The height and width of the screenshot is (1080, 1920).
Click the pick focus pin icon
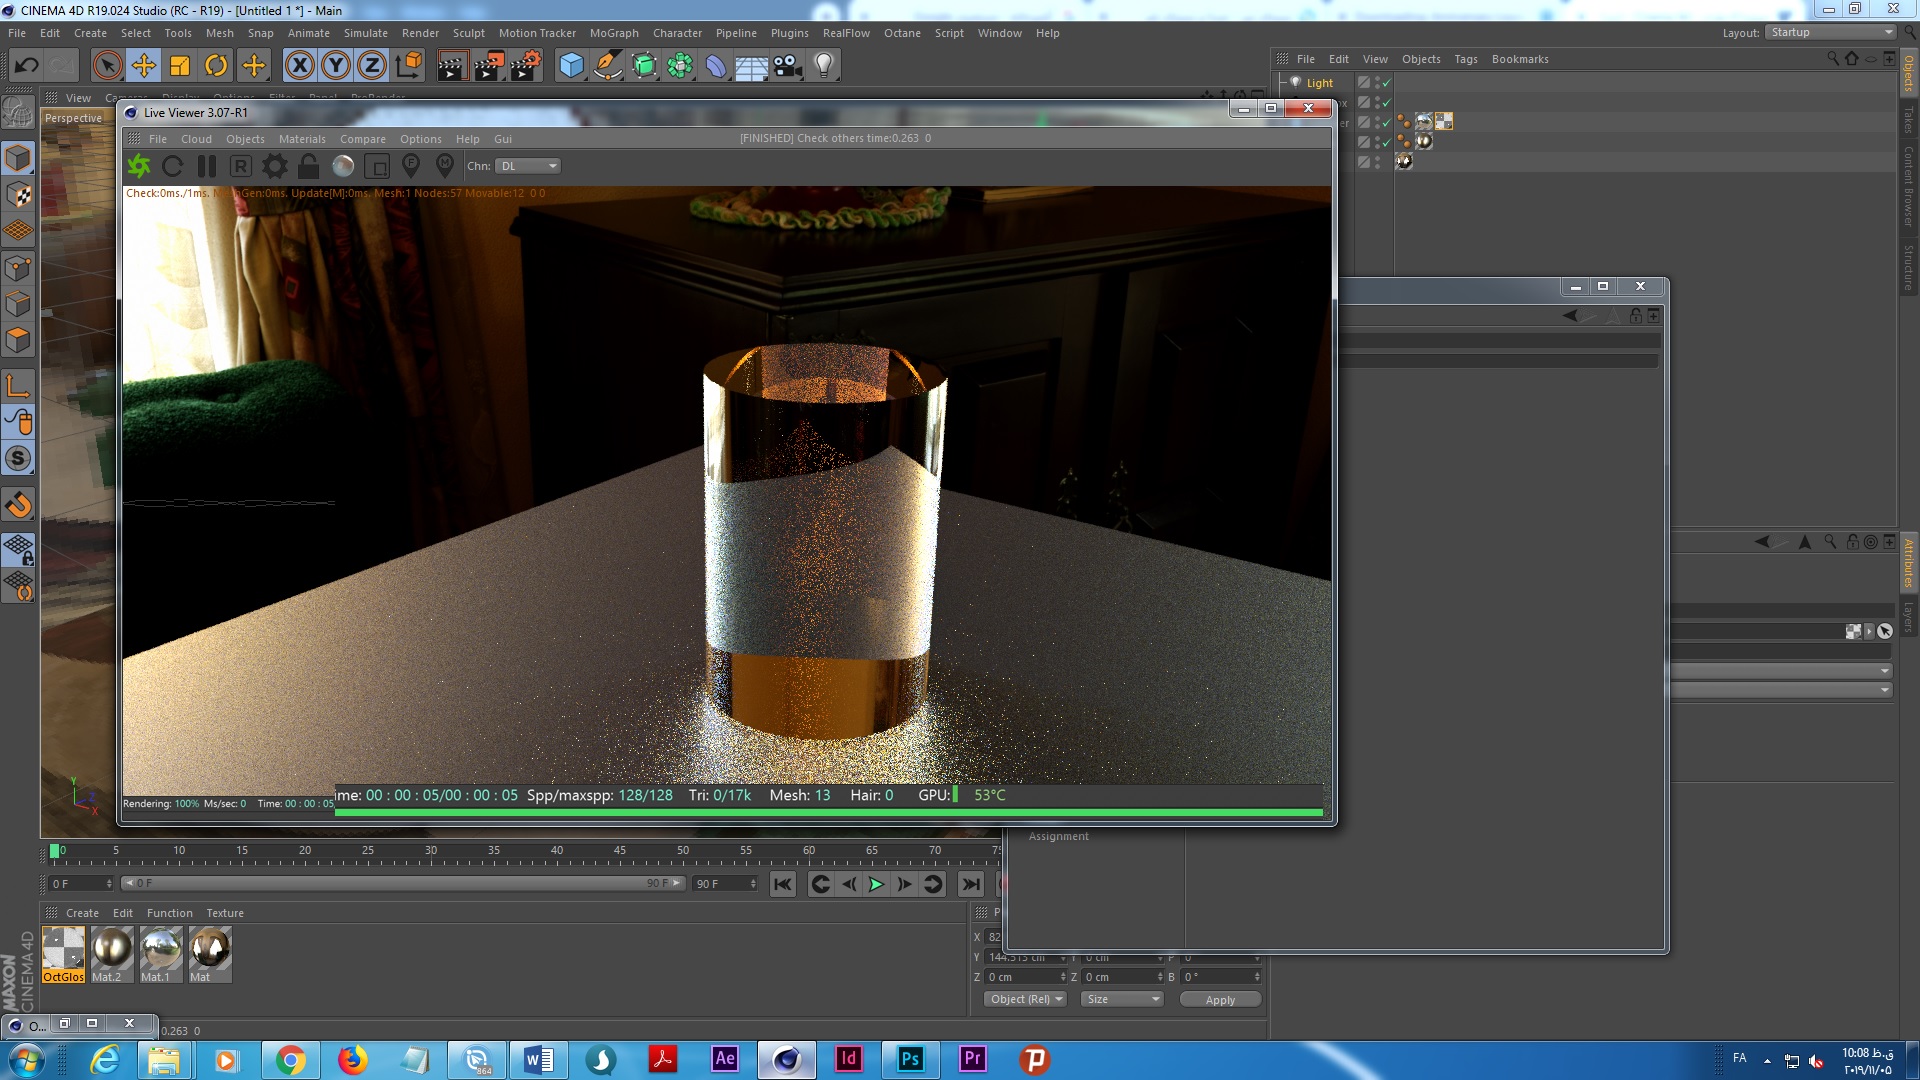[411, 166]
